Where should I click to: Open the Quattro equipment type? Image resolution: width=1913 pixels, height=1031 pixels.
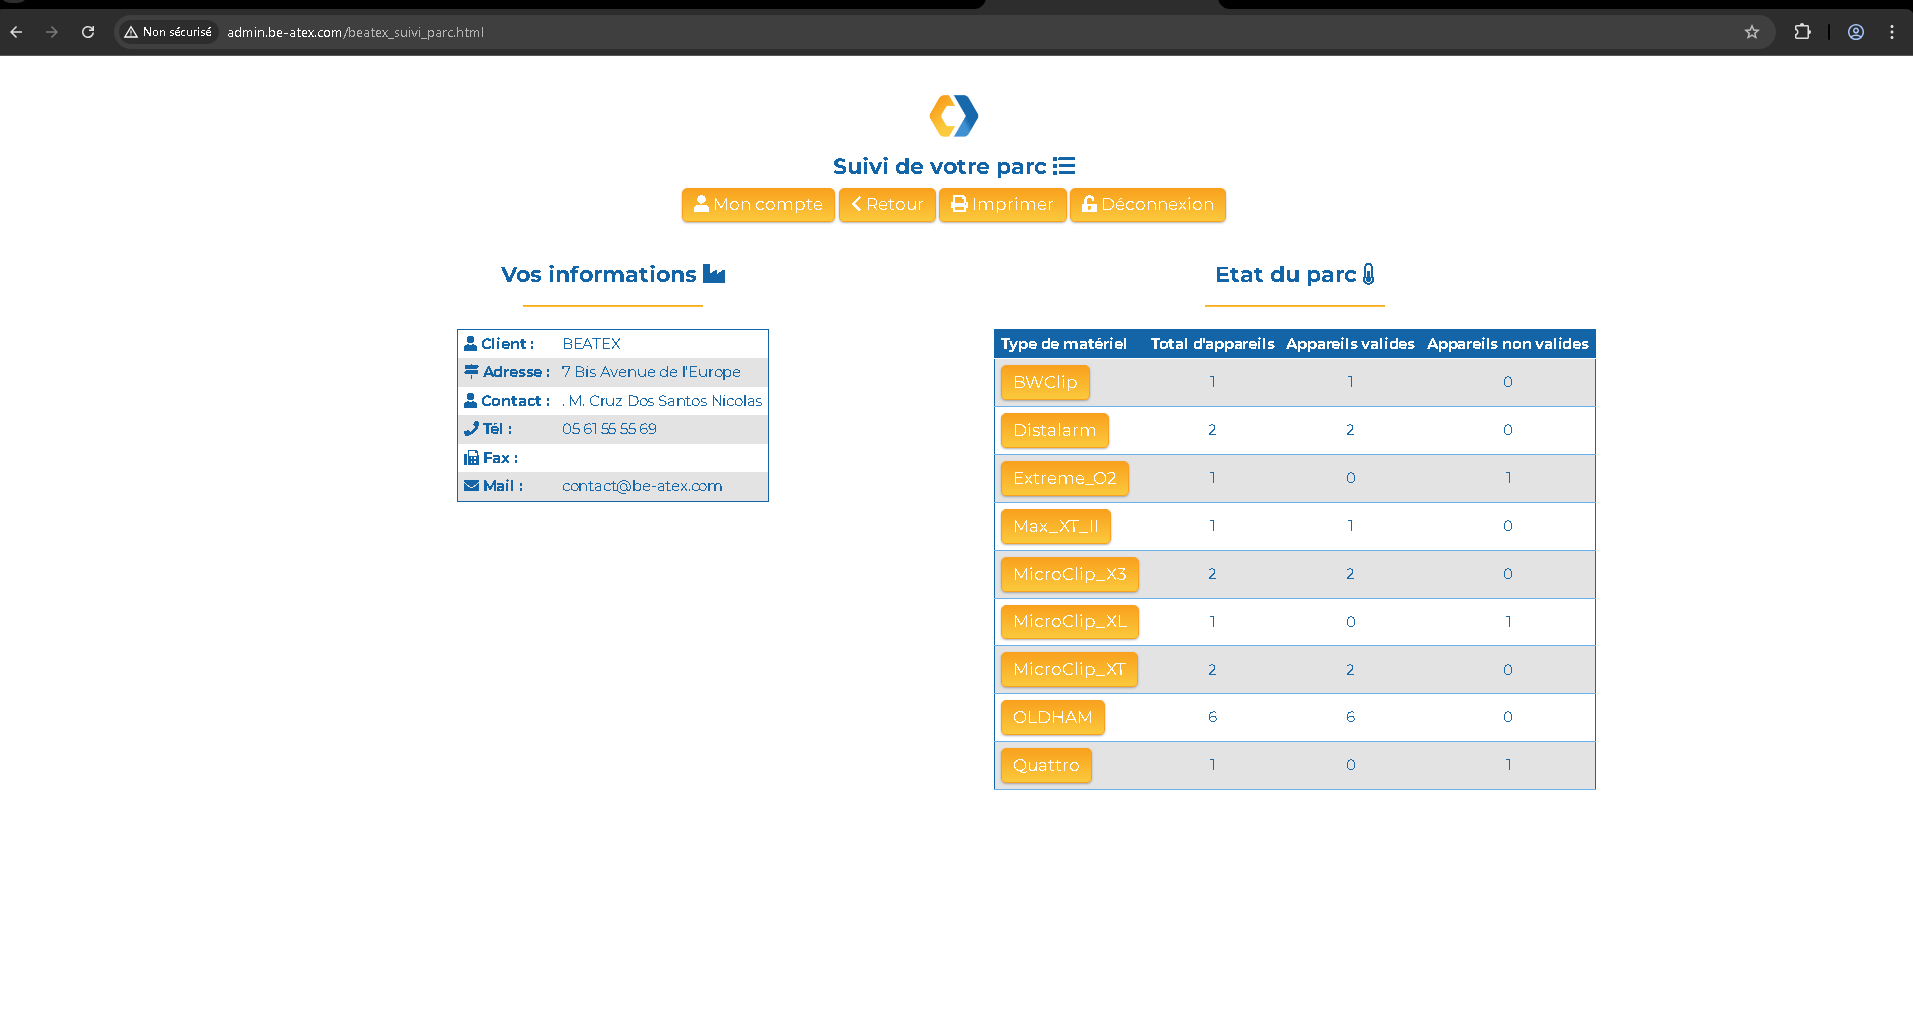click(1046, 765)
